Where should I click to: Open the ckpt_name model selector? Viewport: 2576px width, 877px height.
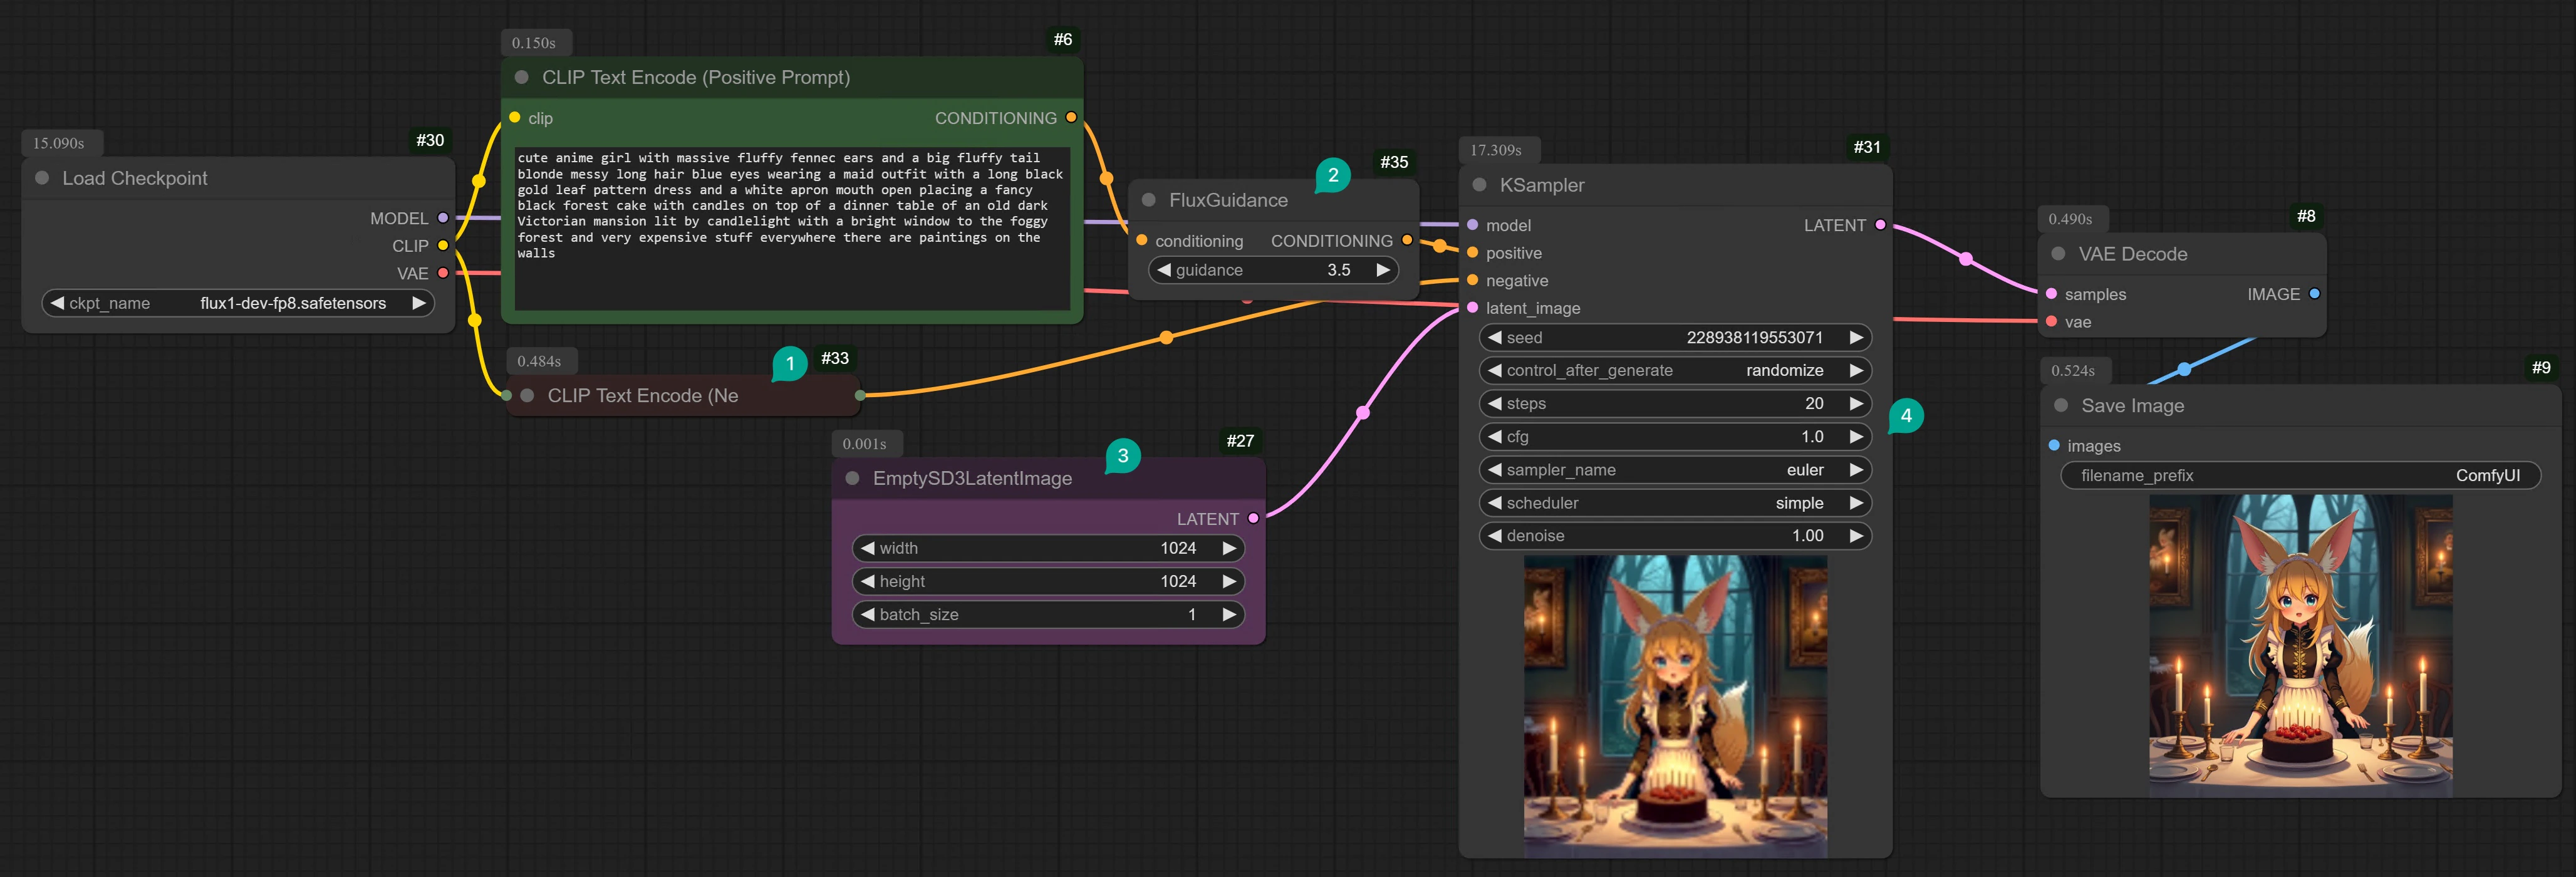[x=238, y=302]
